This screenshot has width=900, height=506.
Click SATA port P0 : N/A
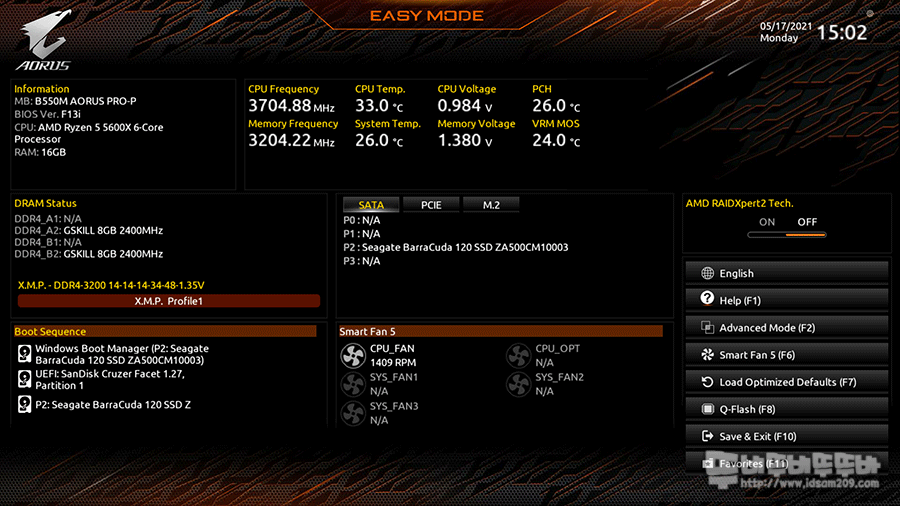pyautogui.click(x=362, y=220)
